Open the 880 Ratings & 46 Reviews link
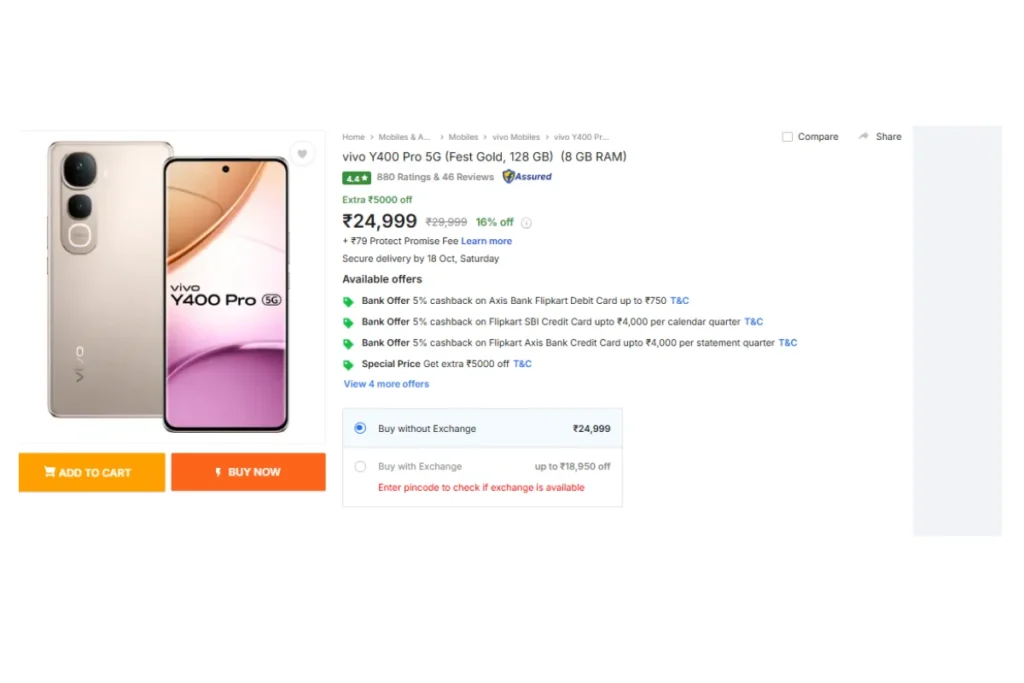1024x683 pixels. (435, 177)
